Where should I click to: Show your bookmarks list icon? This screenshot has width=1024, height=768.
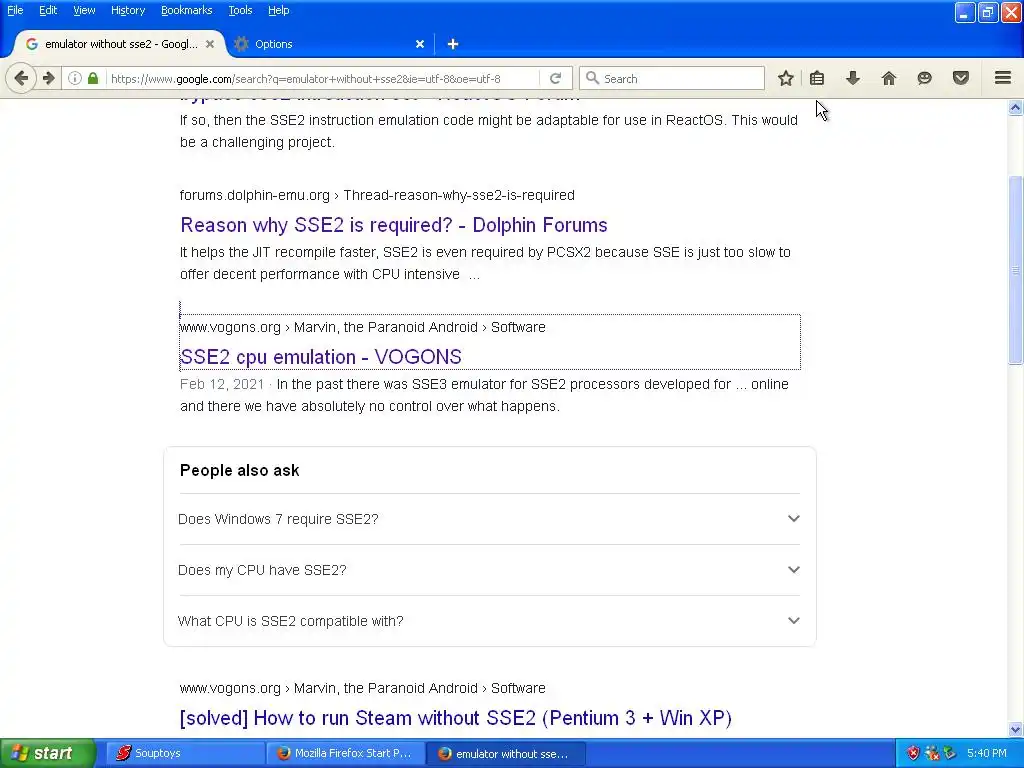817,78
